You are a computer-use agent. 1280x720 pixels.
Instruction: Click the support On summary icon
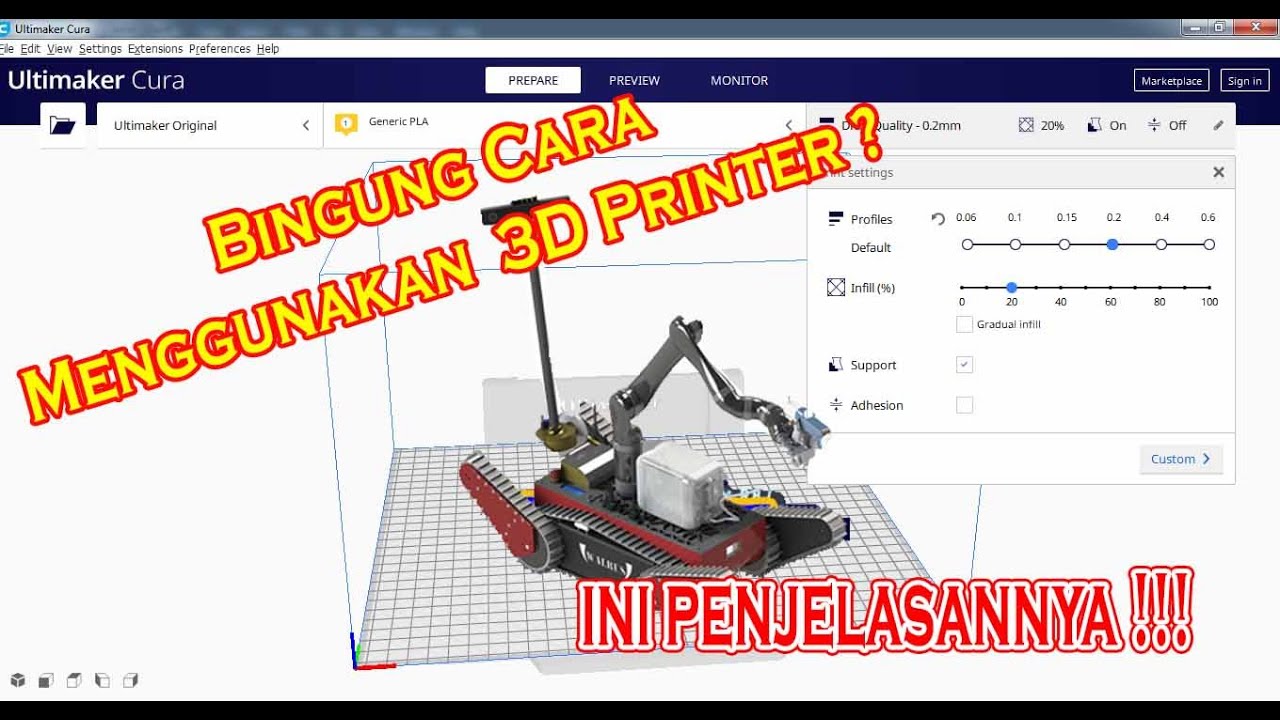pos(1094,125)
